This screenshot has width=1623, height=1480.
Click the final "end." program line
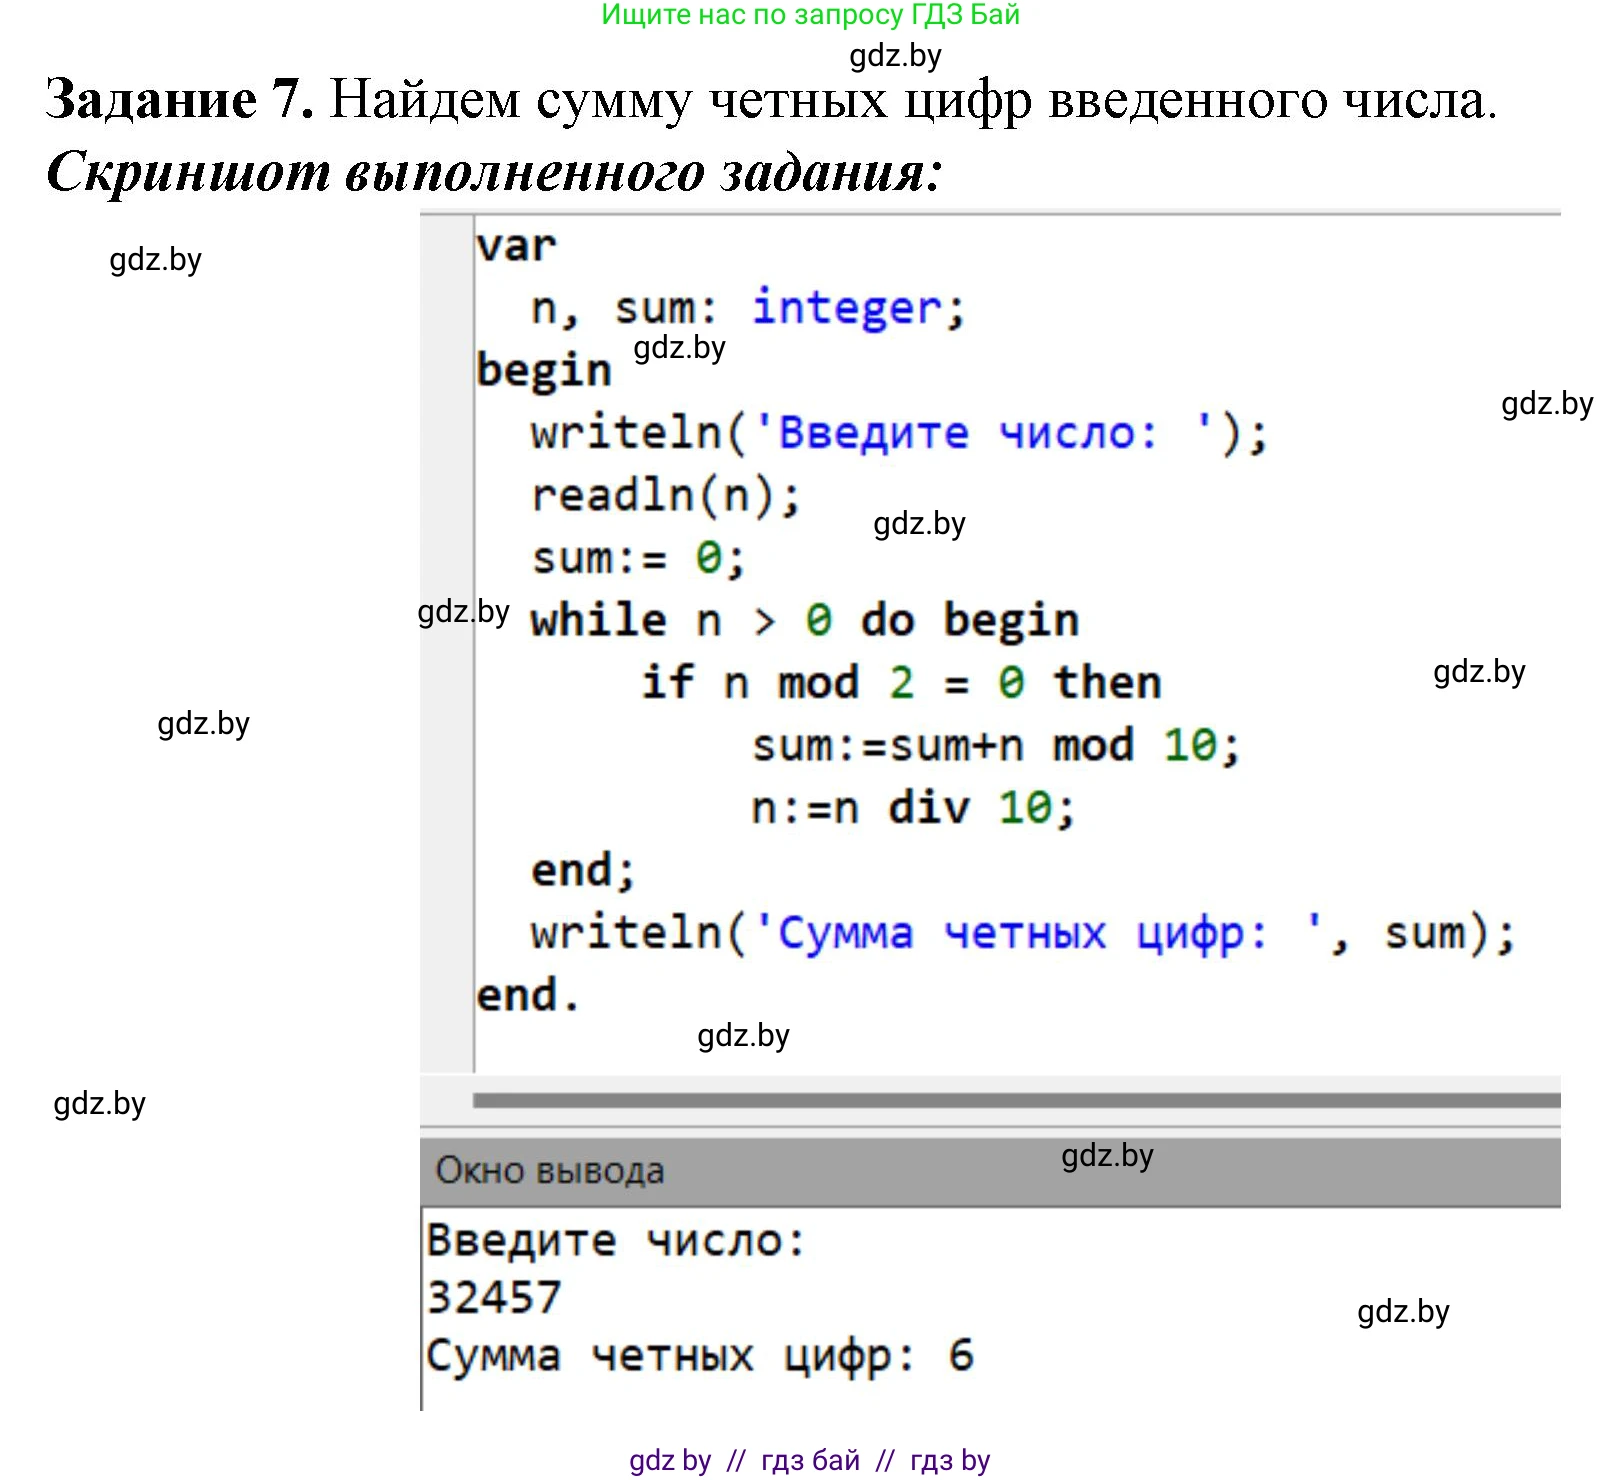[527, 996]
